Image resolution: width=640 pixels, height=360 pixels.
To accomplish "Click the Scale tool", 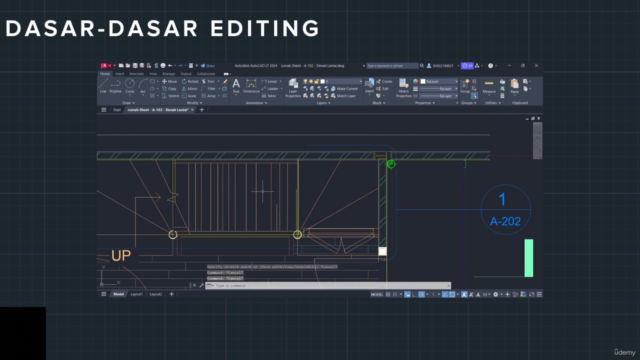I will pos(189,96).
